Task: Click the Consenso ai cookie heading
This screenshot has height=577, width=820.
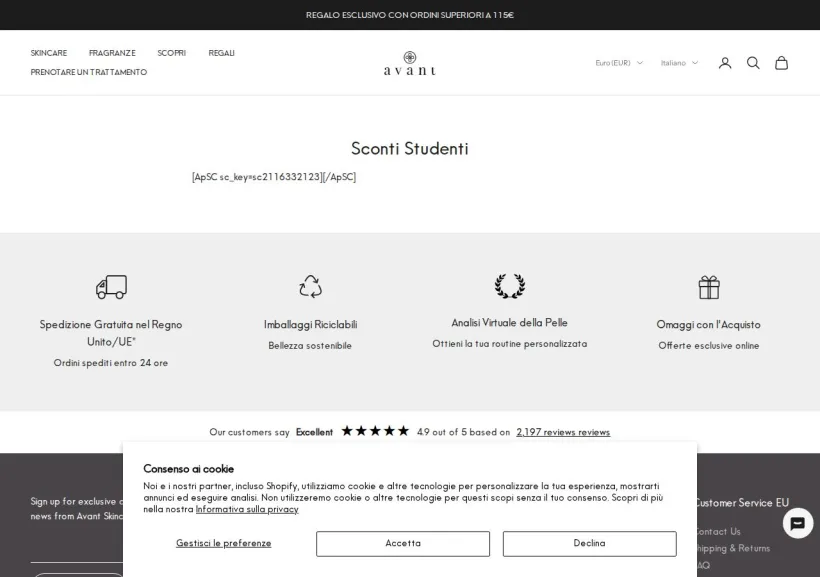Action: click(x=188, y=469)
